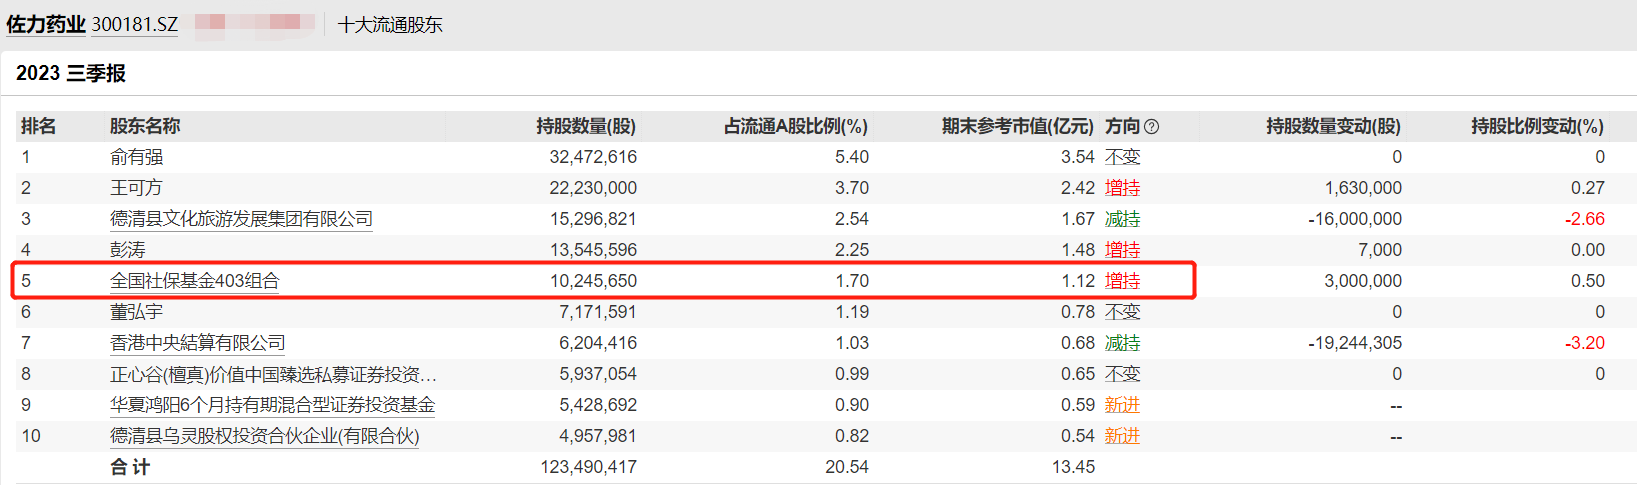
Task: Open the 佐力药业 stock name link
Action: (46, 24)
